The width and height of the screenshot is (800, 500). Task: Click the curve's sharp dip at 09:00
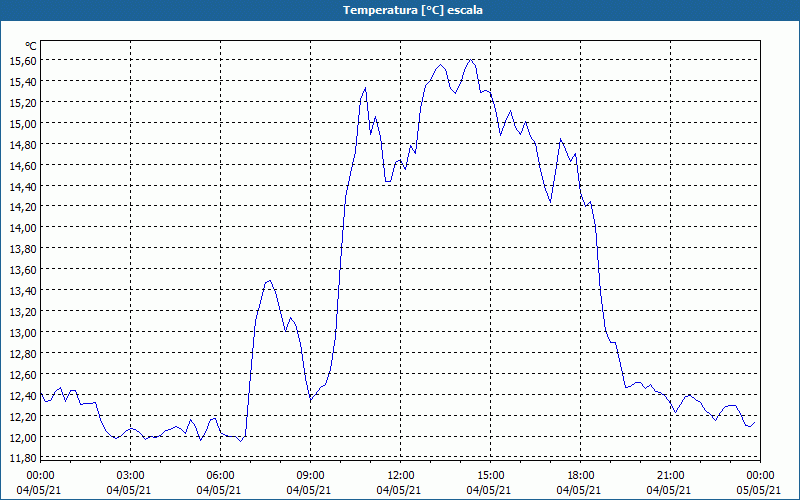311,399
